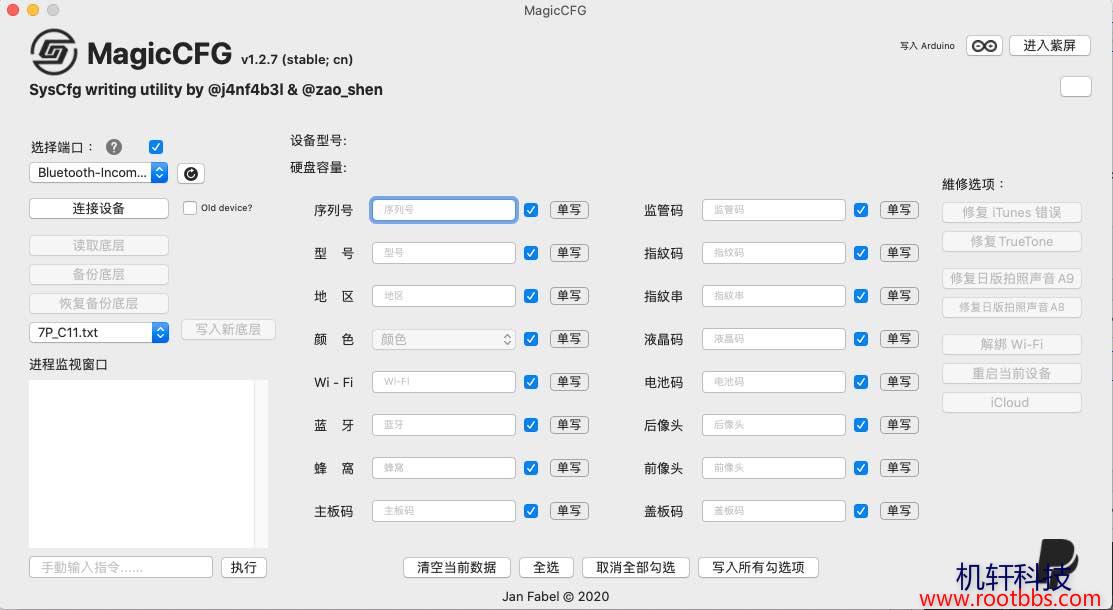The height and width of the screenshot is (610, 1113).
Task: Toggle the 主板码 row checkbox
Action: point(531,511)
